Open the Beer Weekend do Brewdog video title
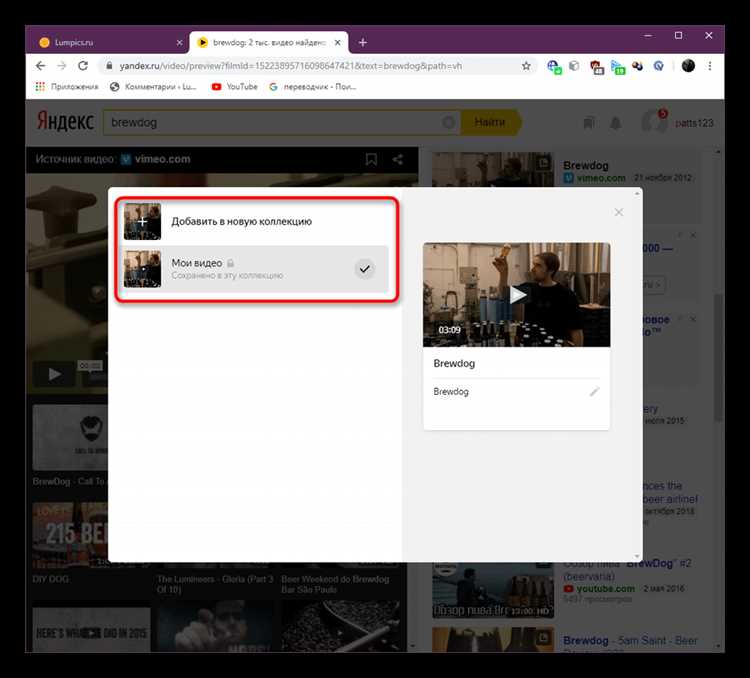Image resolution: width=750 pixels, height=678 pixels. 335,584
